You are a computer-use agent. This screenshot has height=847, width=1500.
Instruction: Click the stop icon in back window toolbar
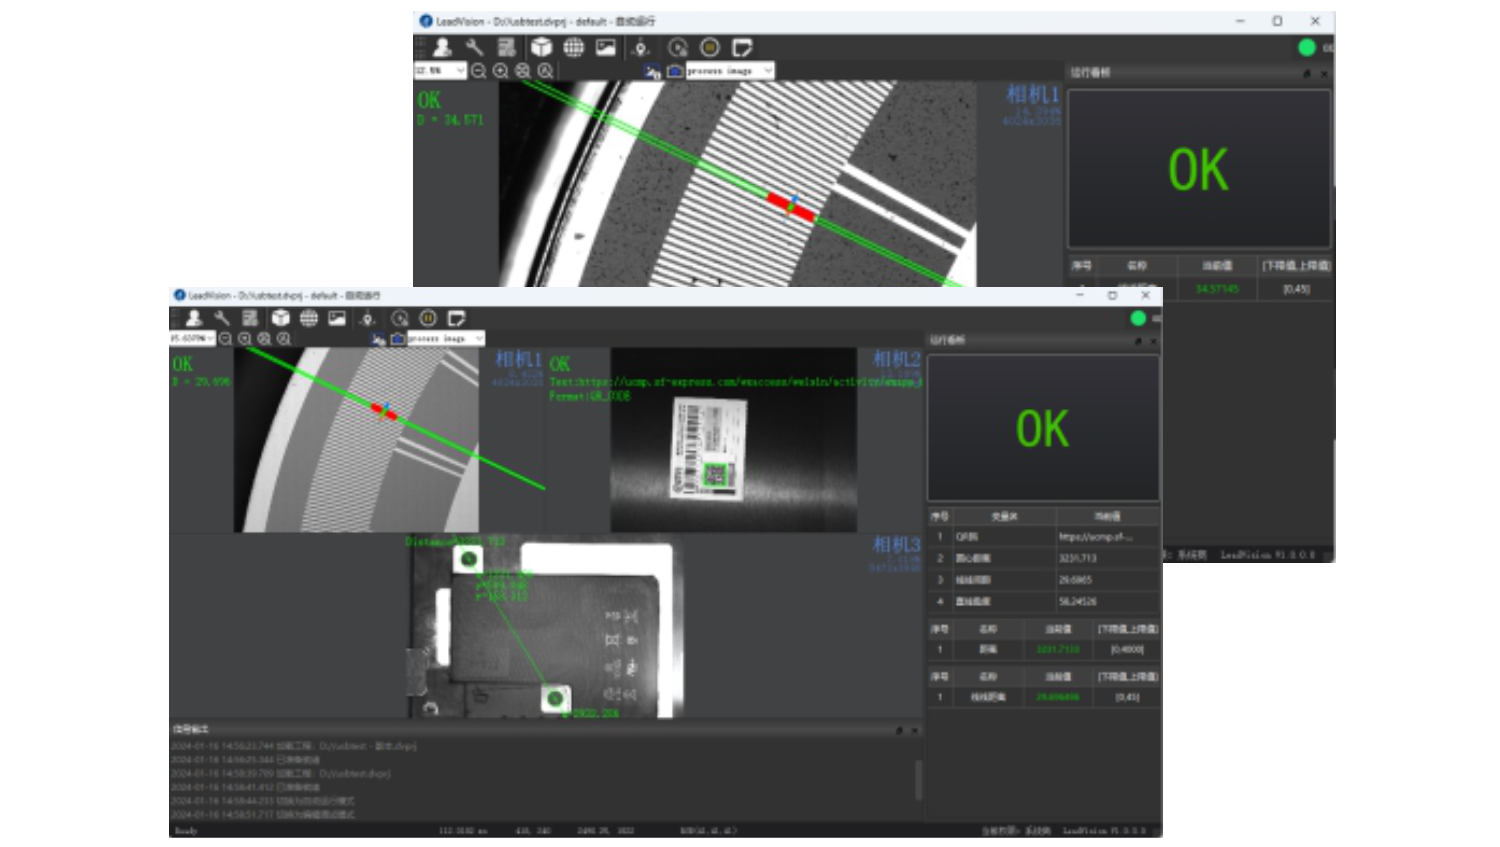click(x=710, y=47)
